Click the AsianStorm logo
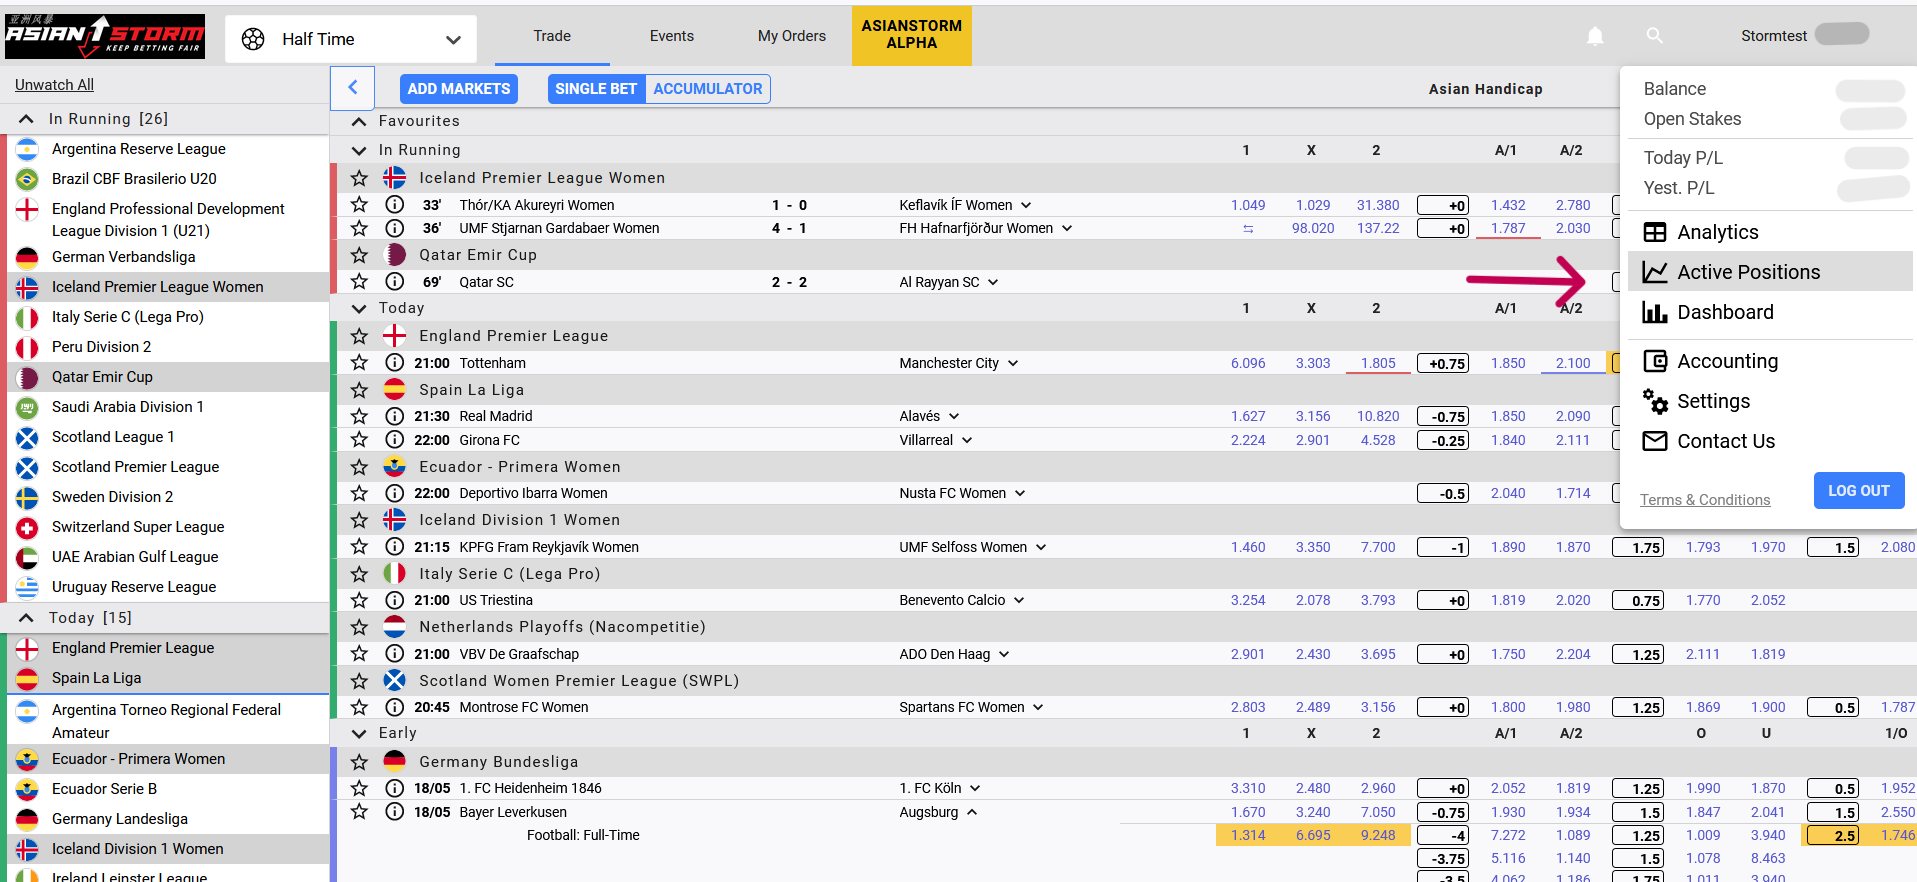 pos(105,36)
